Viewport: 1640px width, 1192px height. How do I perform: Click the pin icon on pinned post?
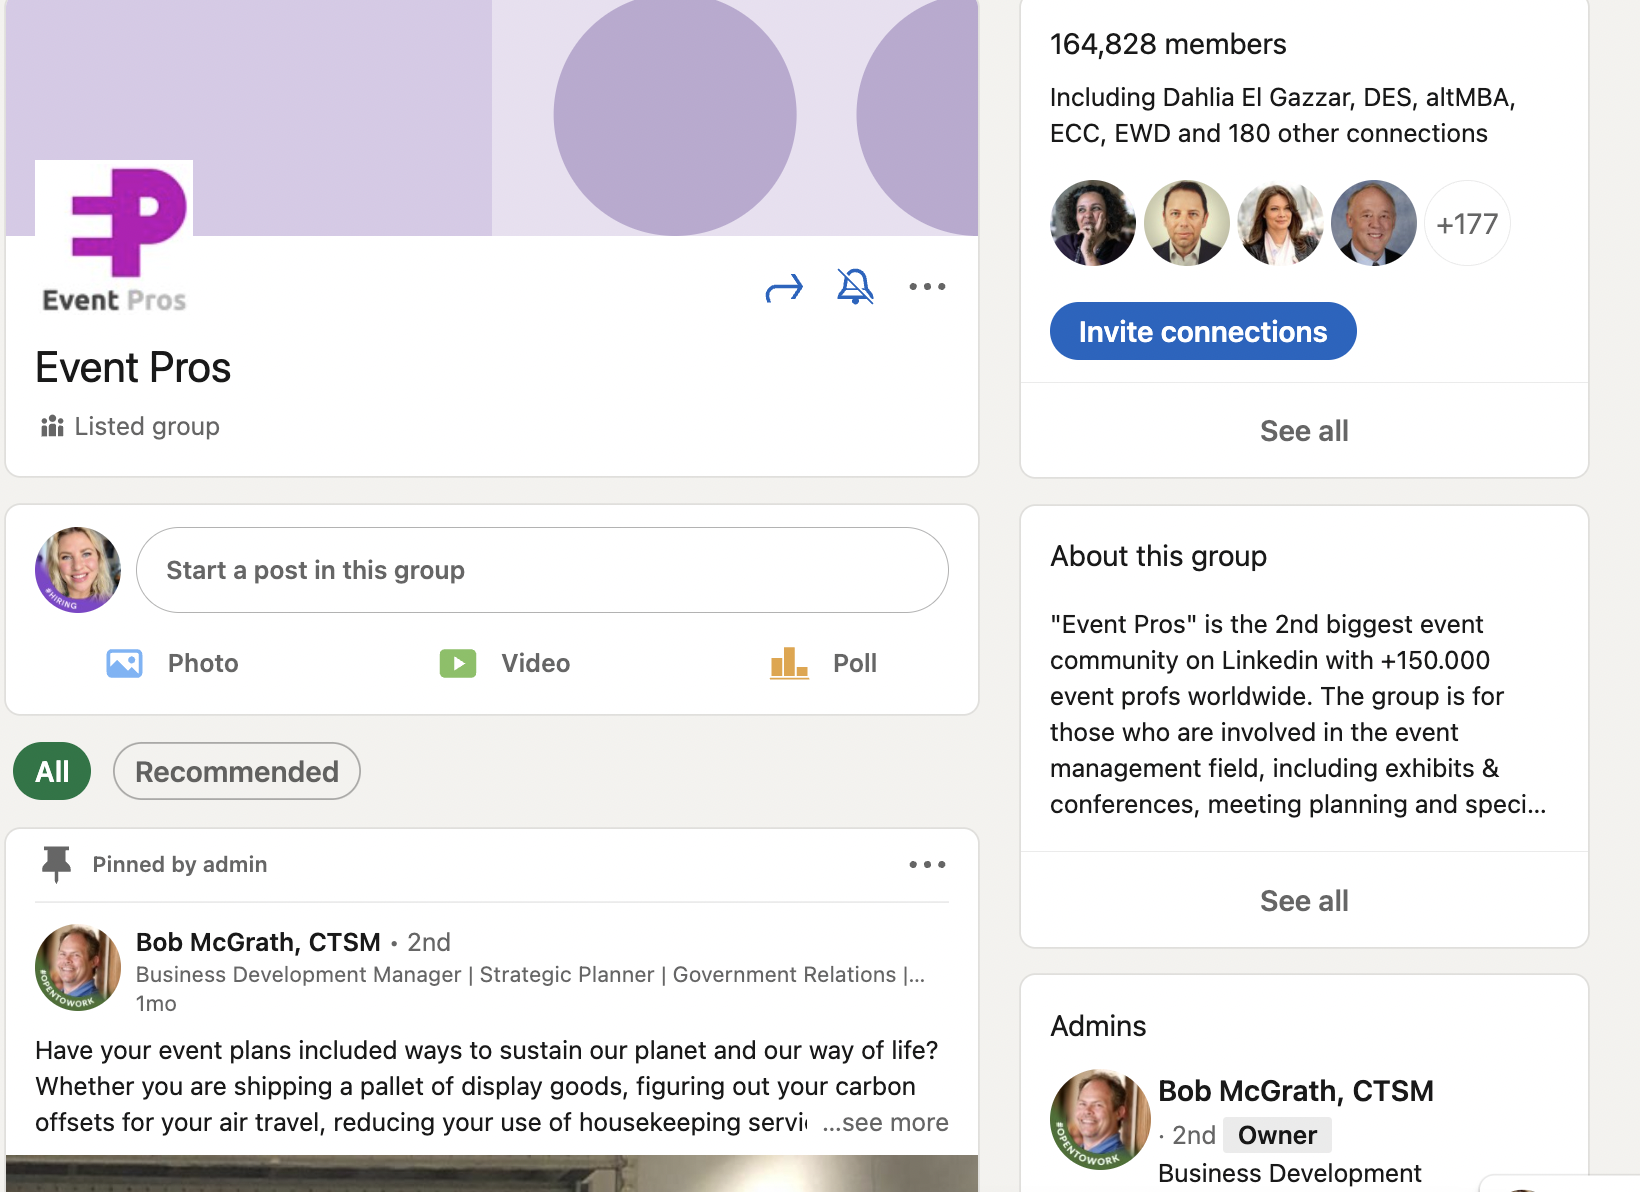(56, 864)
